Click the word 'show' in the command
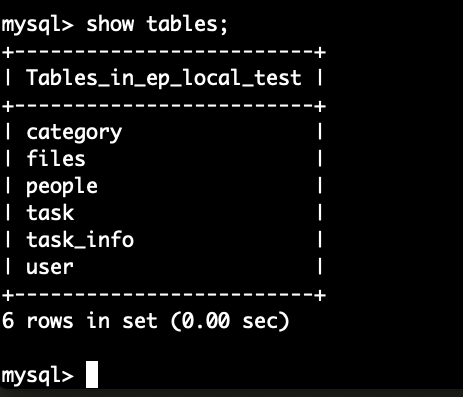The height and width of the screenshot is (397, 463). tap(110, 25)
